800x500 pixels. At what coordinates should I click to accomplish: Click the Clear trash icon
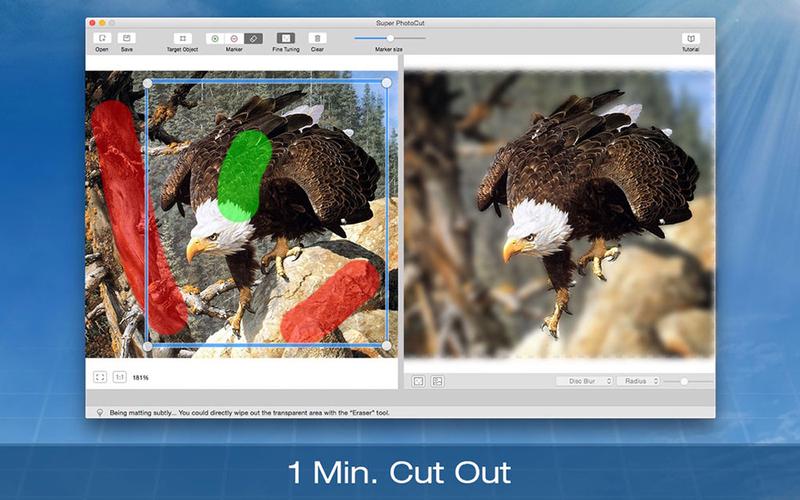[317, 38]
